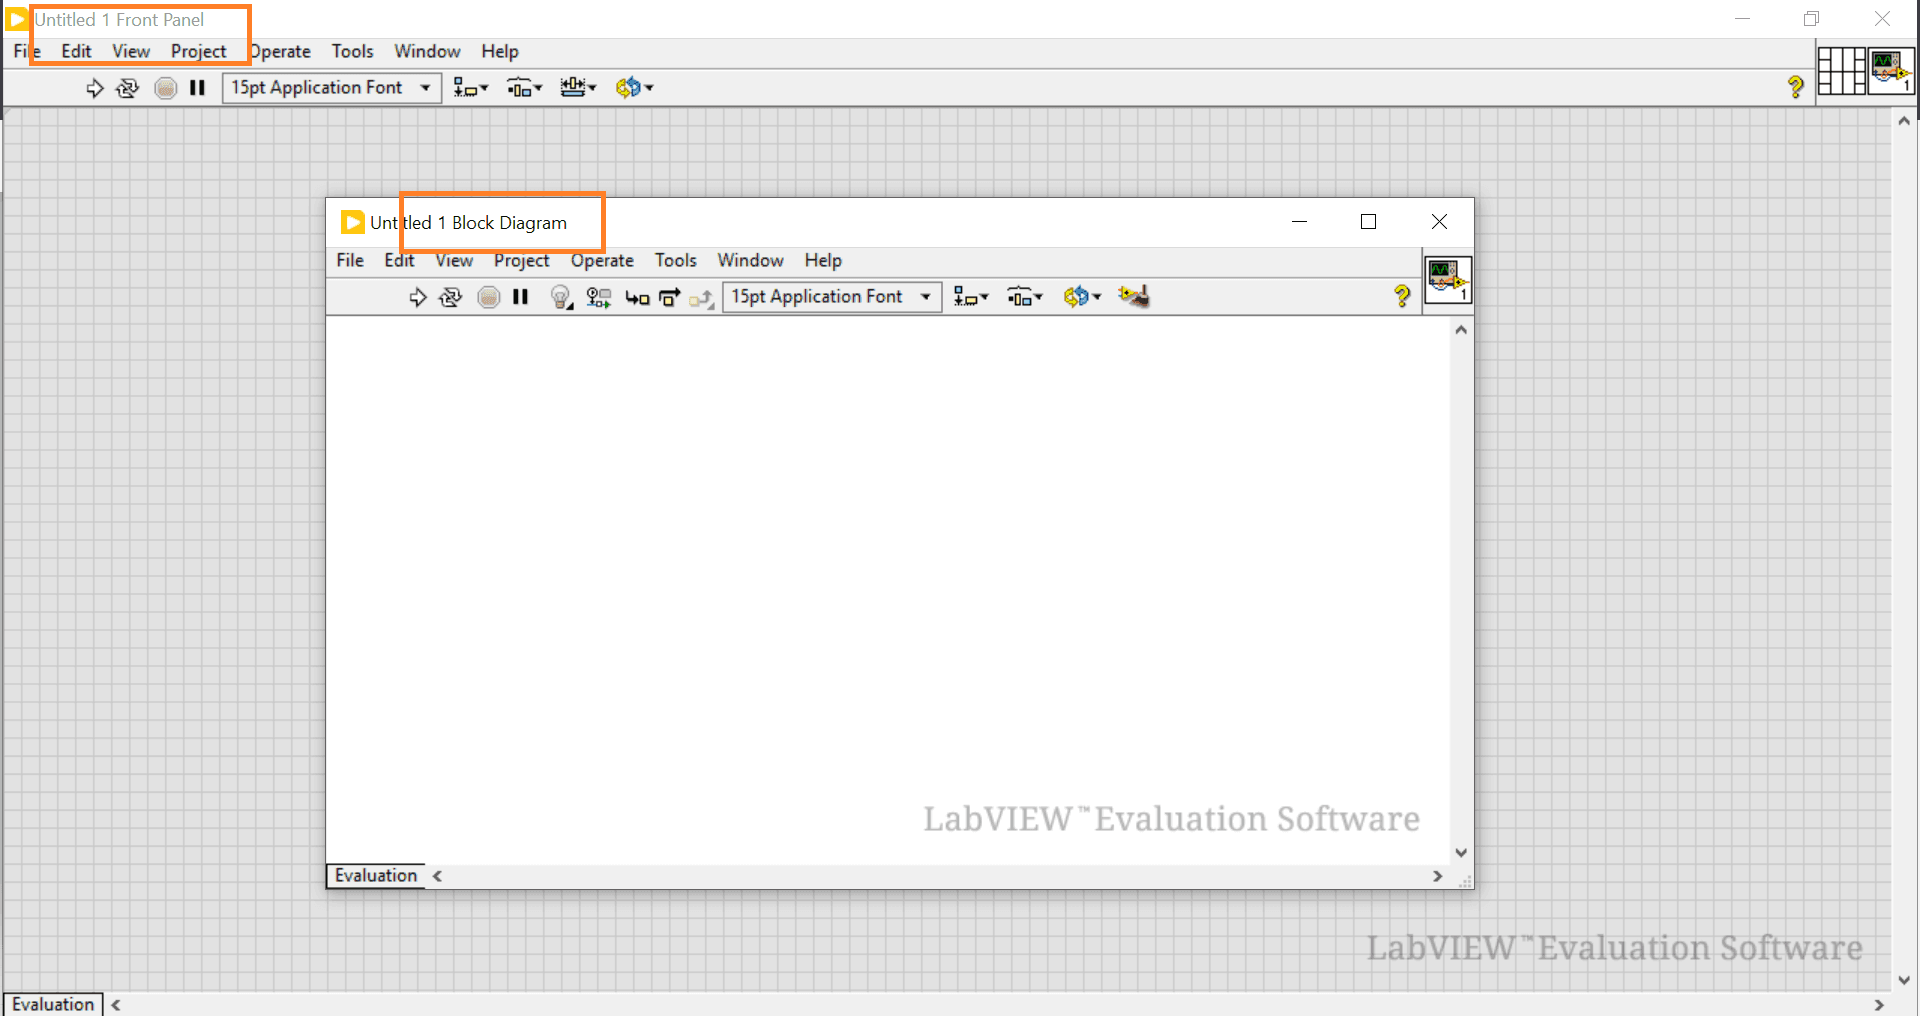
Task: Click the Front Panel connector pane grid
Action: pos(1841,71)
